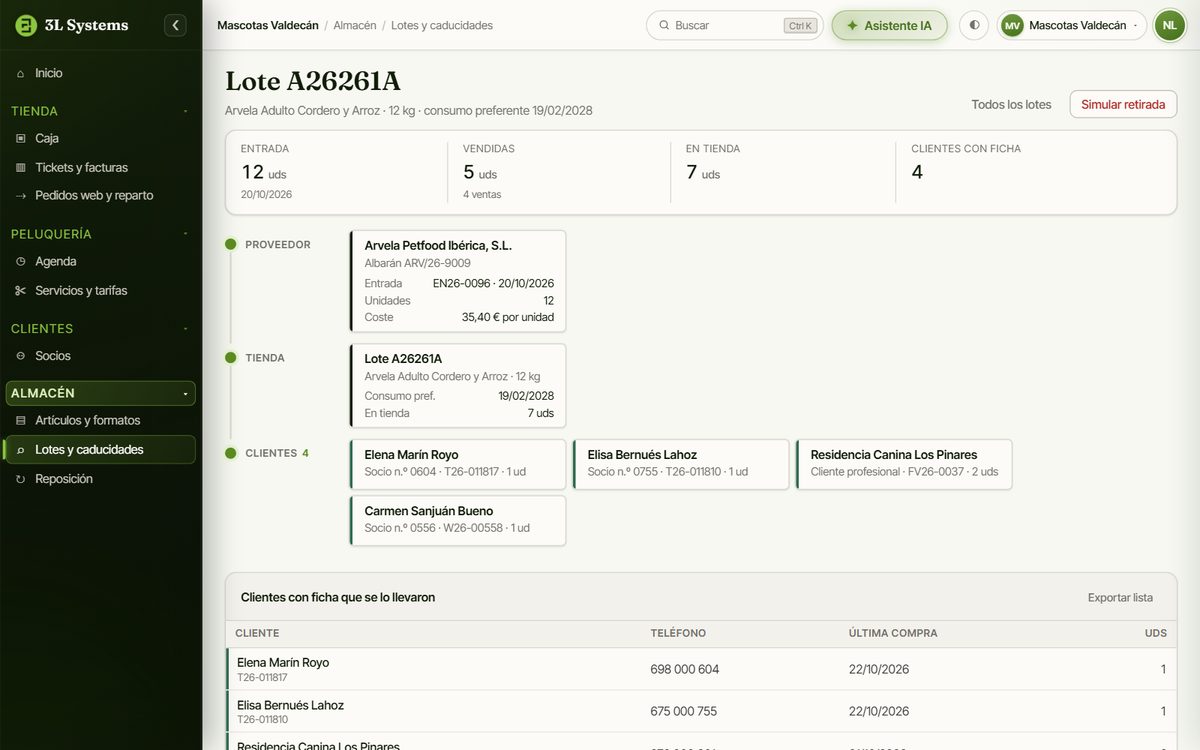Click the 3L Systems logo icon
The width and height of the screenshot is (1200, 750).
coord(26,25)
